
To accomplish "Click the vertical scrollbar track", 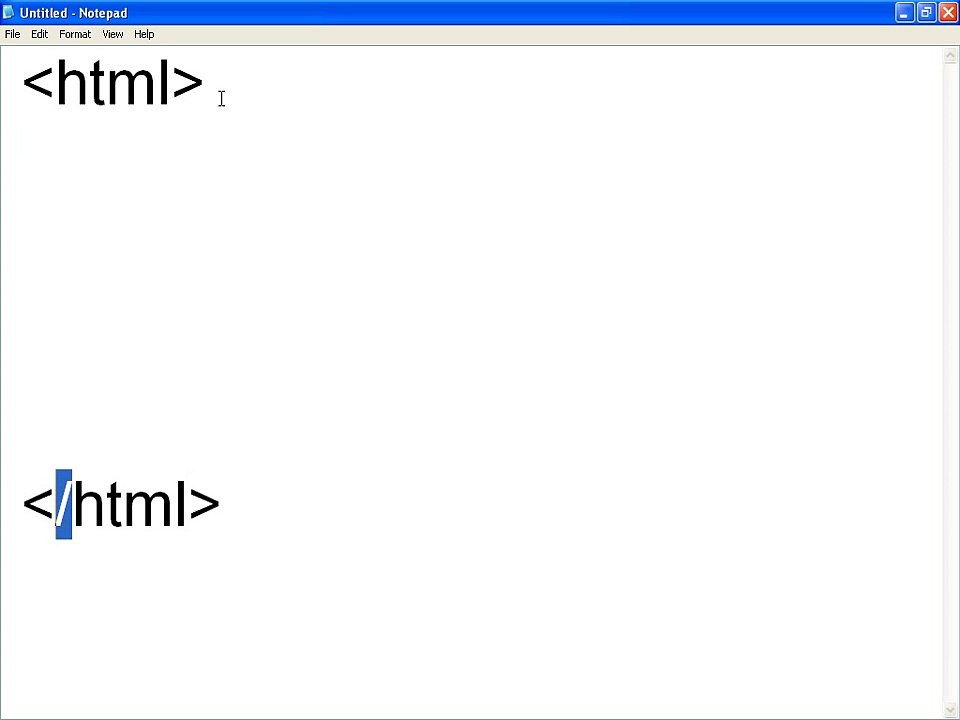I will pyautogui.click(x=950, y=383).
